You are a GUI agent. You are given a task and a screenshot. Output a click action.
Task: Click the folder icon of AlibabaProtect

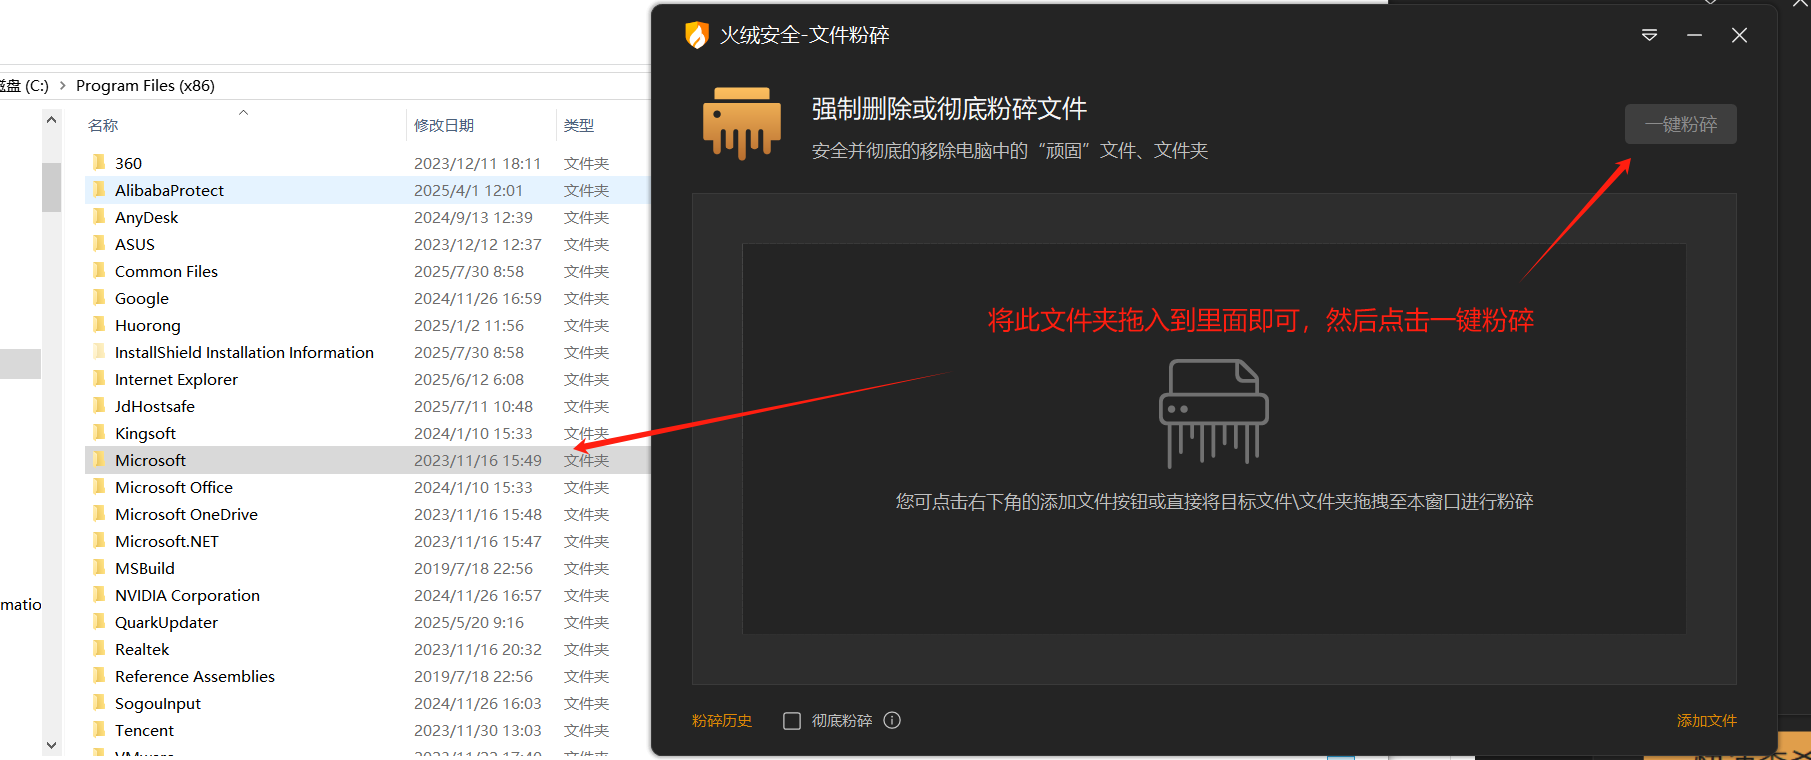pos(99,189)
